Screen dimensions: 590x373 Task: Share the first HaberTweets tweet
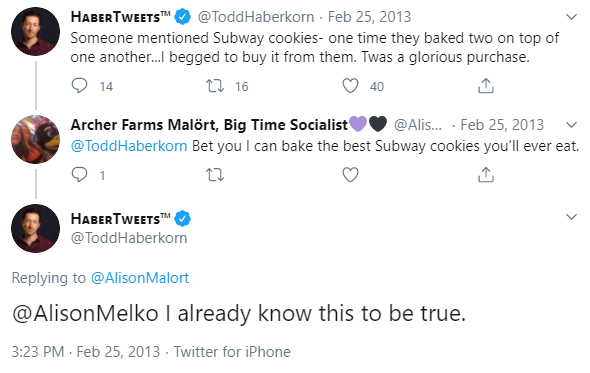[x=486, y=86]
